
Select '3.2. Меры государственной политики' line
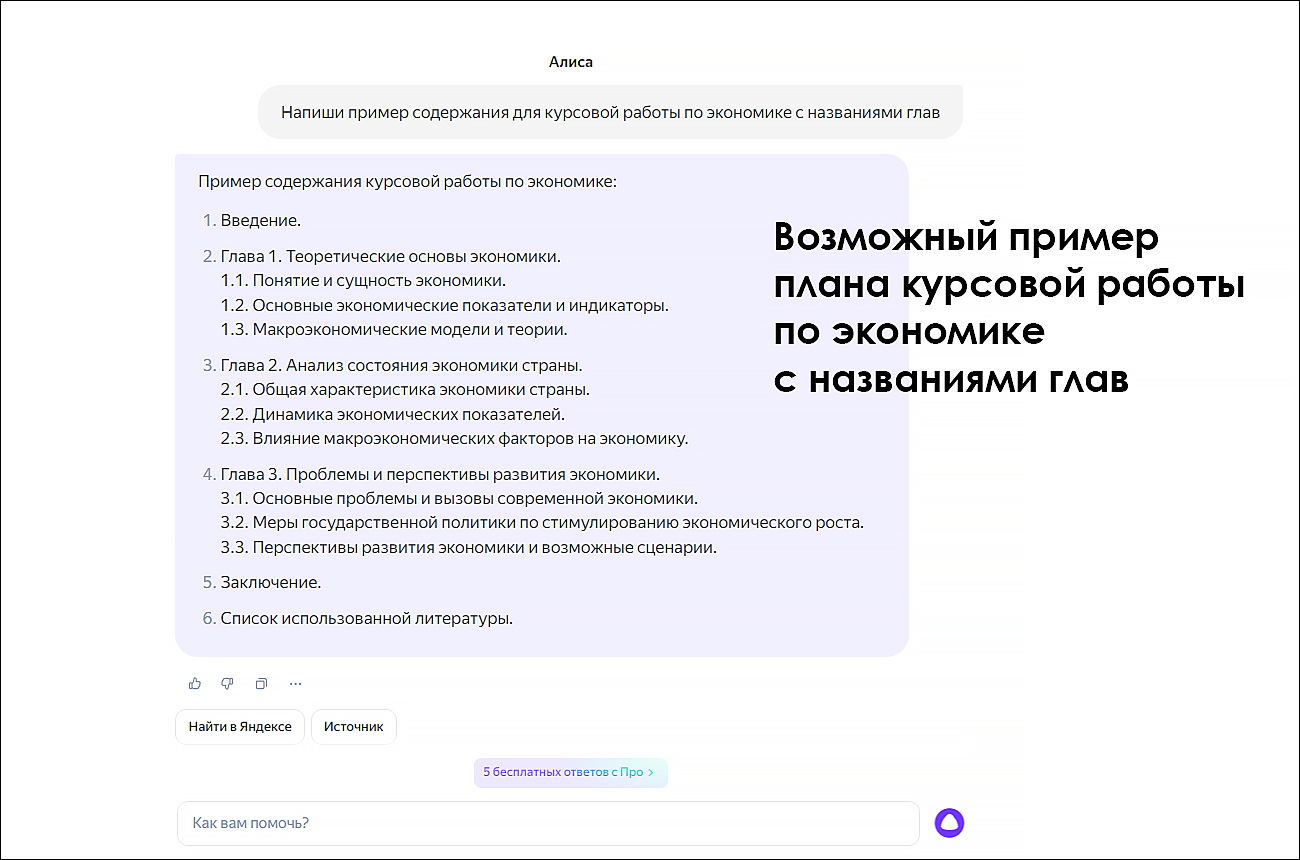coord(542,523)
